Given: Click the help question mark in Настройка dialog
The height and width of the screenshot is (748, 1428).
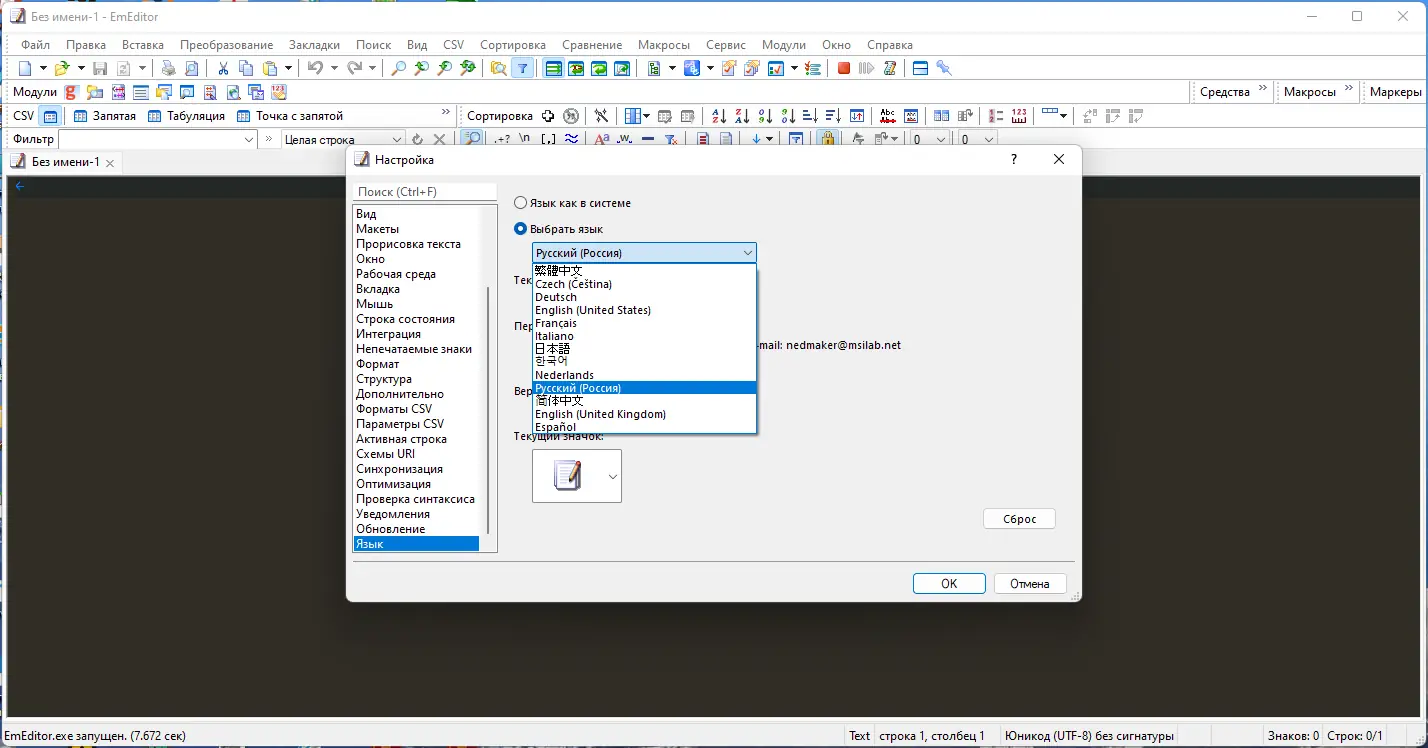Looking at the screenshot, I should pyautogui.click(x=1013, y=160).
